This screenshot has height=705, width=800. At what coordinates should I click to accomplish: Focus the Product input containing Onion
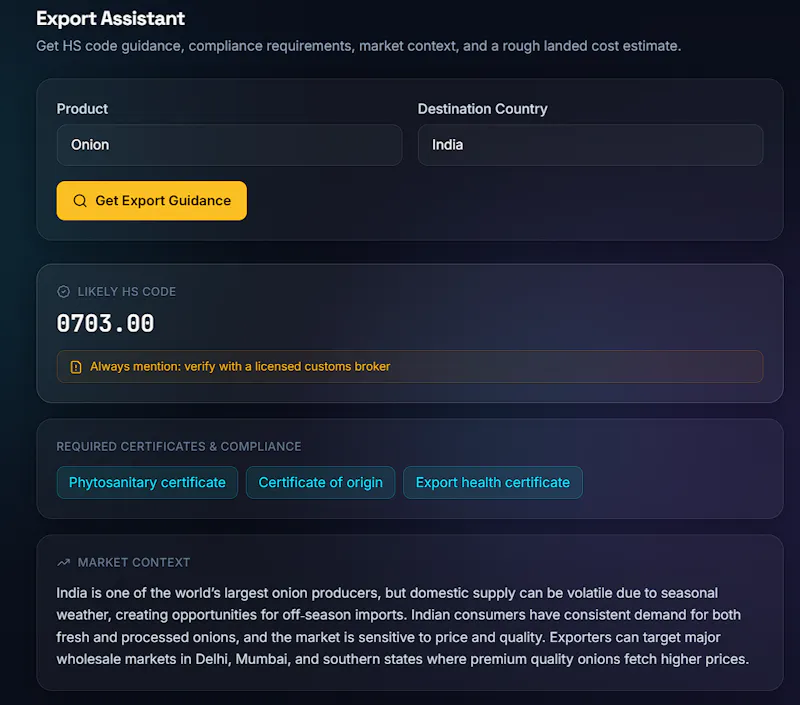[229, 145]
